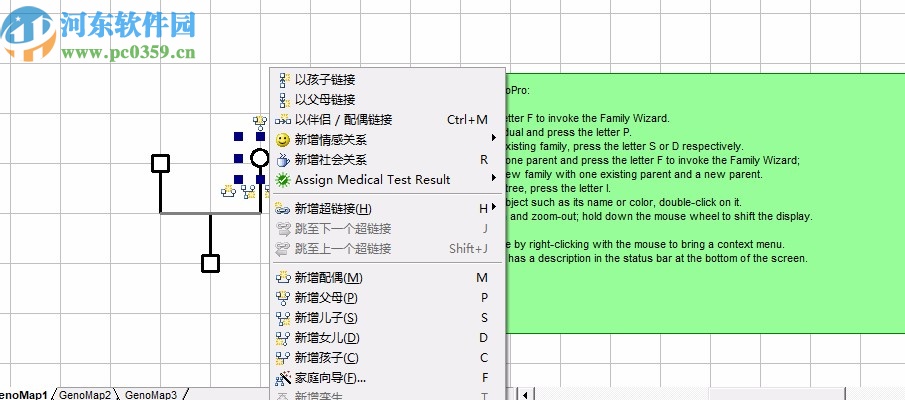Viewport: 905px width, 400px height.
Task: Select the female circle symbol on canvas
Action: click(x=260, y=158)
